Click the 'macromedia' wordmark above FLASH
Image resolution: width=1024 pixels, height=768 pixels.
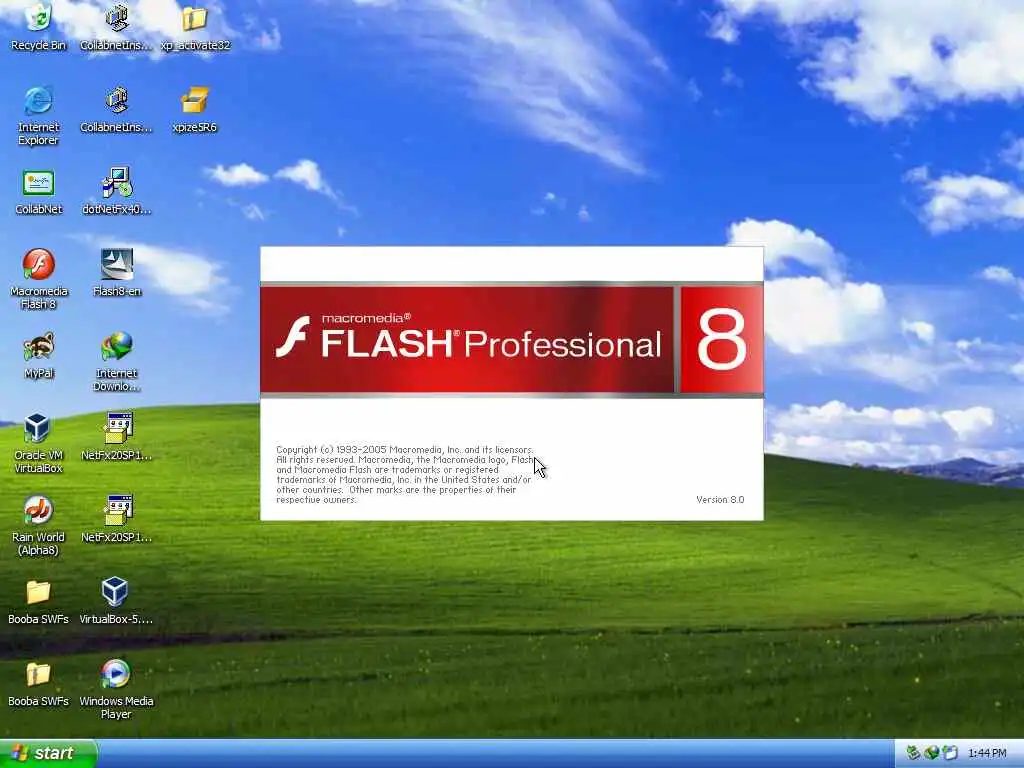pyautogui.click(x=366, y=318)
